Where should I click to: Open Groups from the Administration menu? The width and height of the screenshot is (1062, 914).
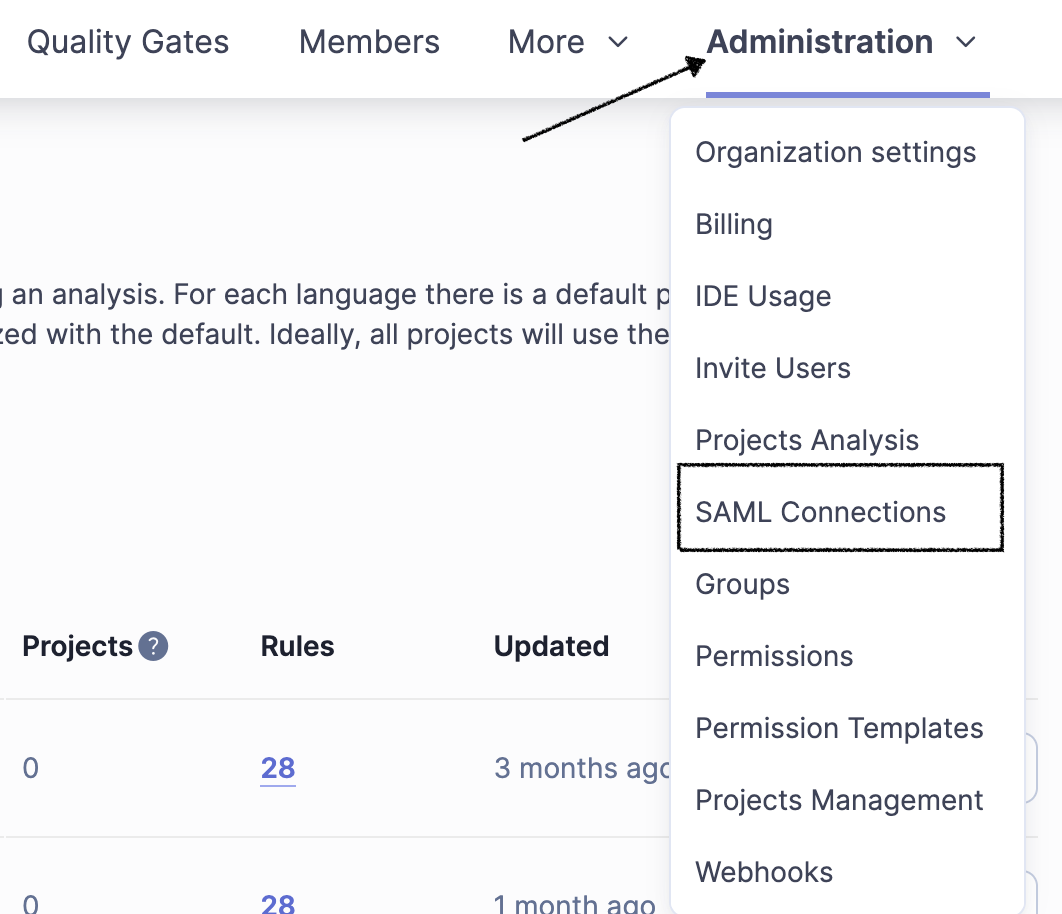[742, 585]
